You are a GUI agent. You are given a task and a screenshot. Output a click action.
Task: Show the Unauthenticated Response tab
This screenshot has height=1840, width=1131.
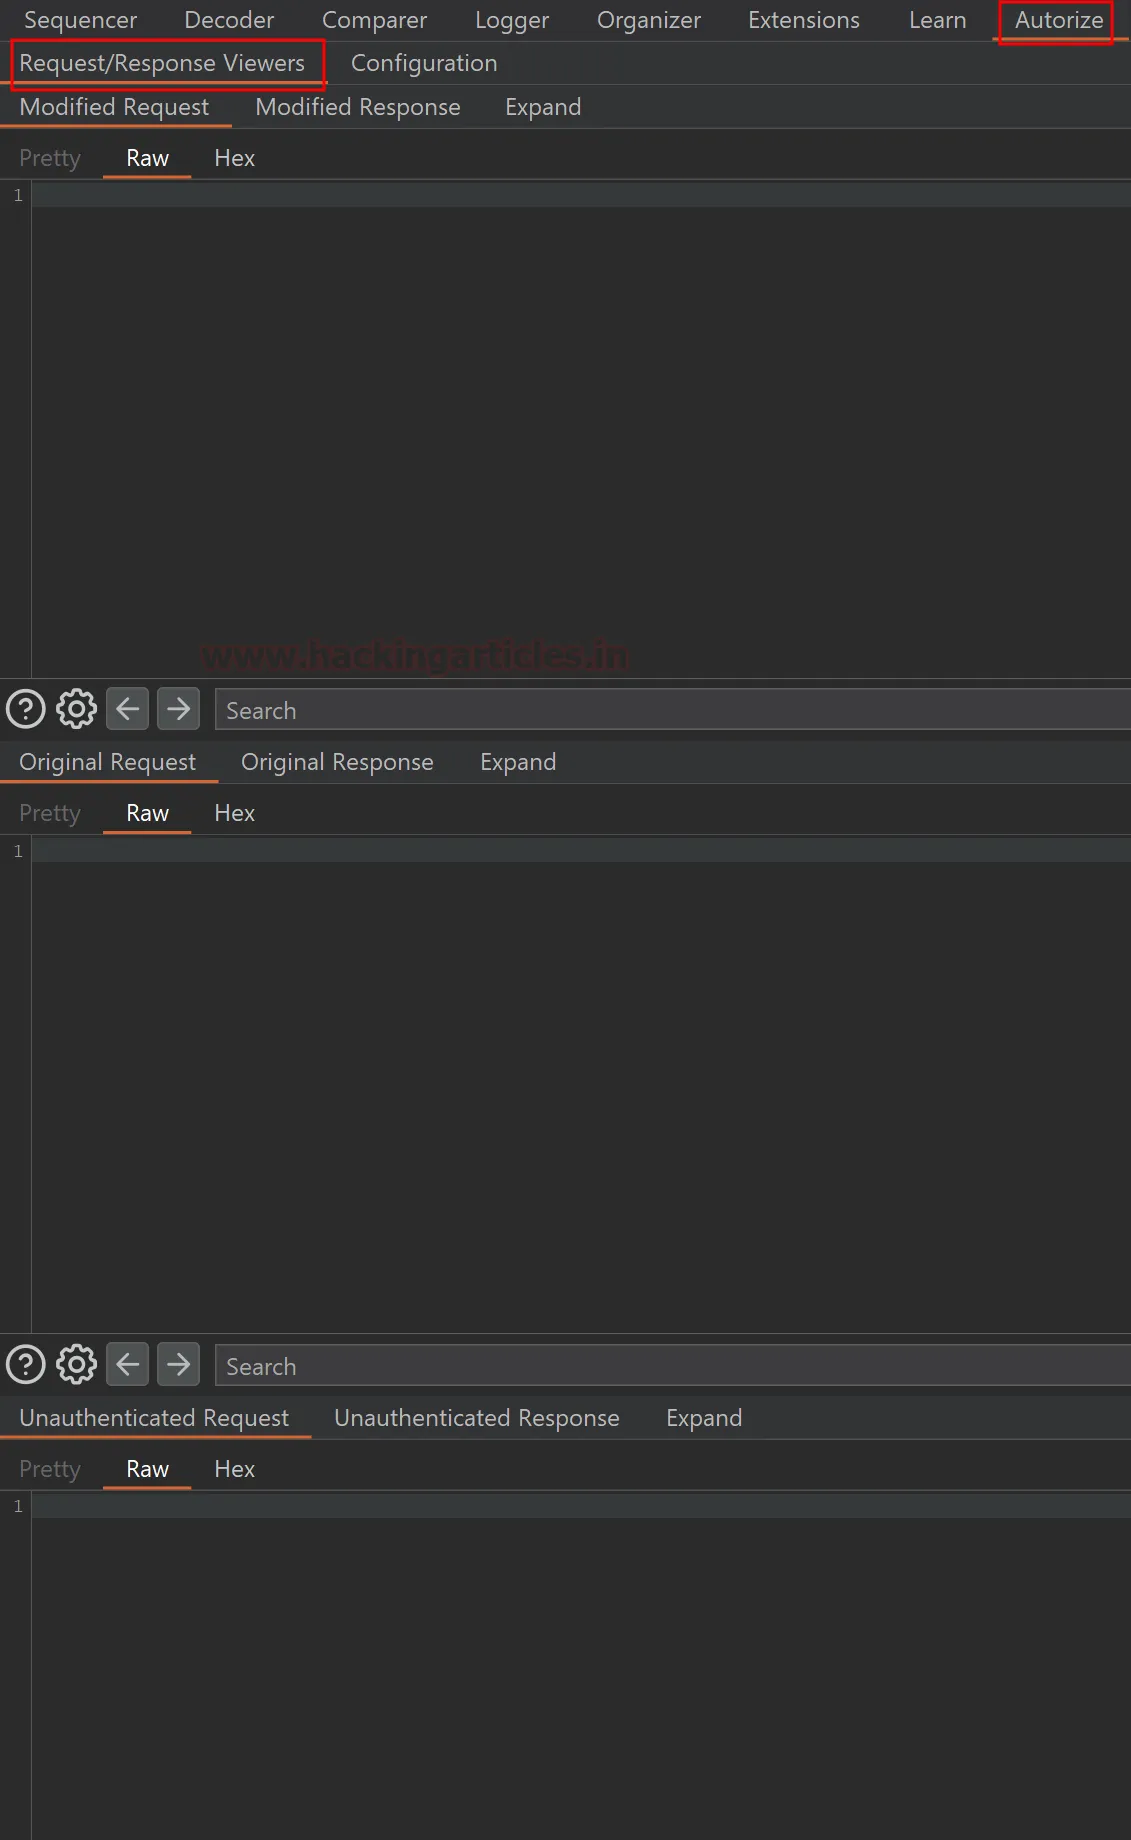pyautogui.click(x=476, y=1418)
